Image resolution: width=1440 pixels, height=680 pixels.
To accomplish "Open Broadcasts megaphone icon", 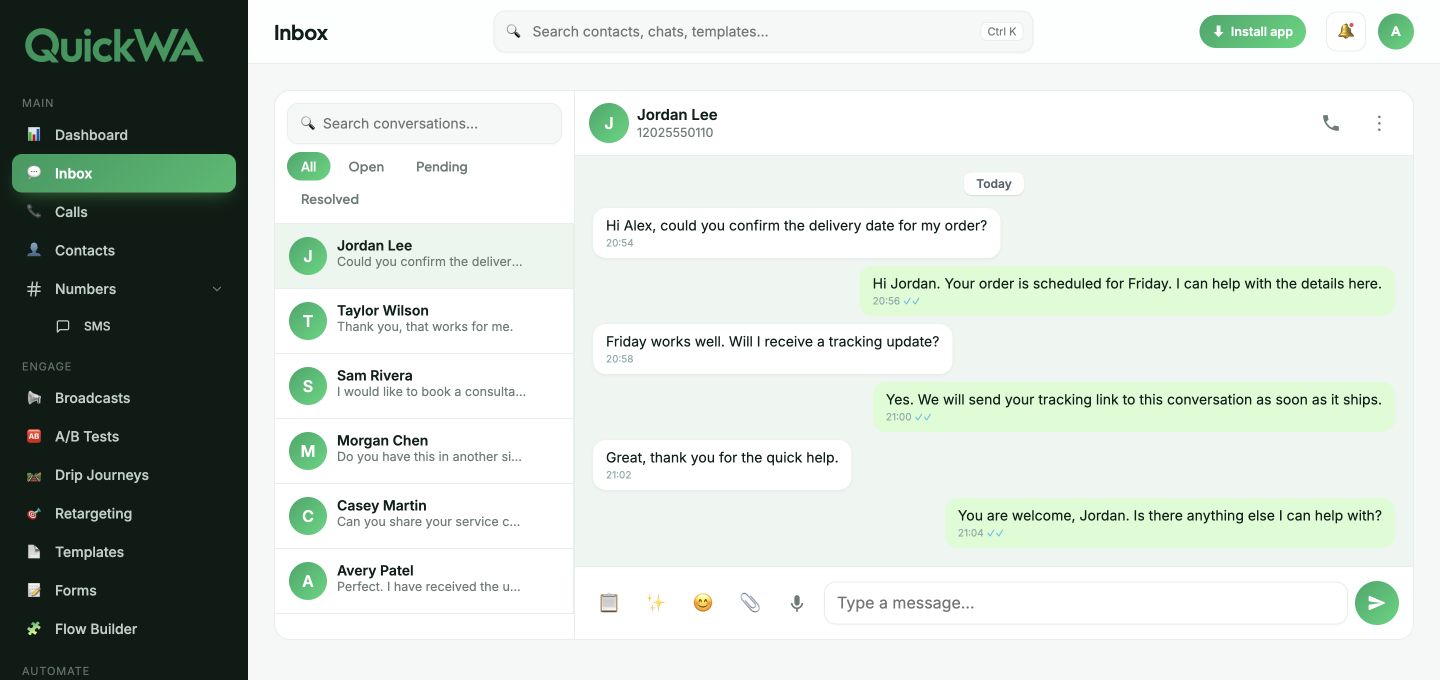I will [x=34, y=398].
